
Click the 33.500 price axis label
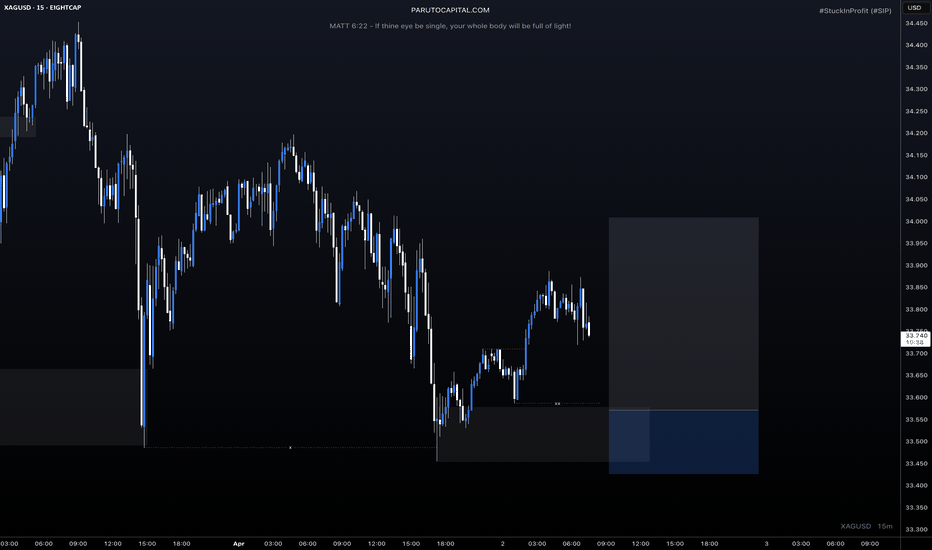[x=916, y=441]
